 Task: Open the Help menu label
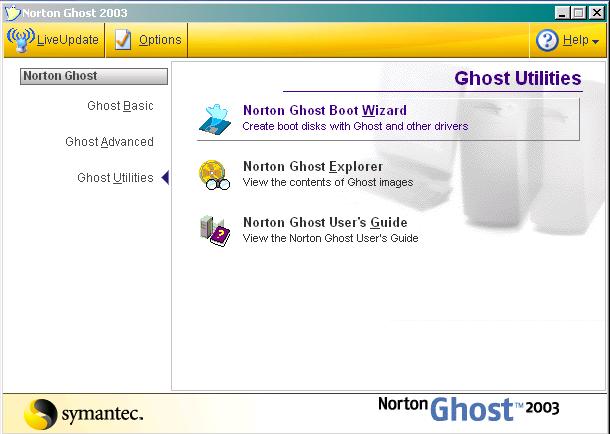click(576, 40)
